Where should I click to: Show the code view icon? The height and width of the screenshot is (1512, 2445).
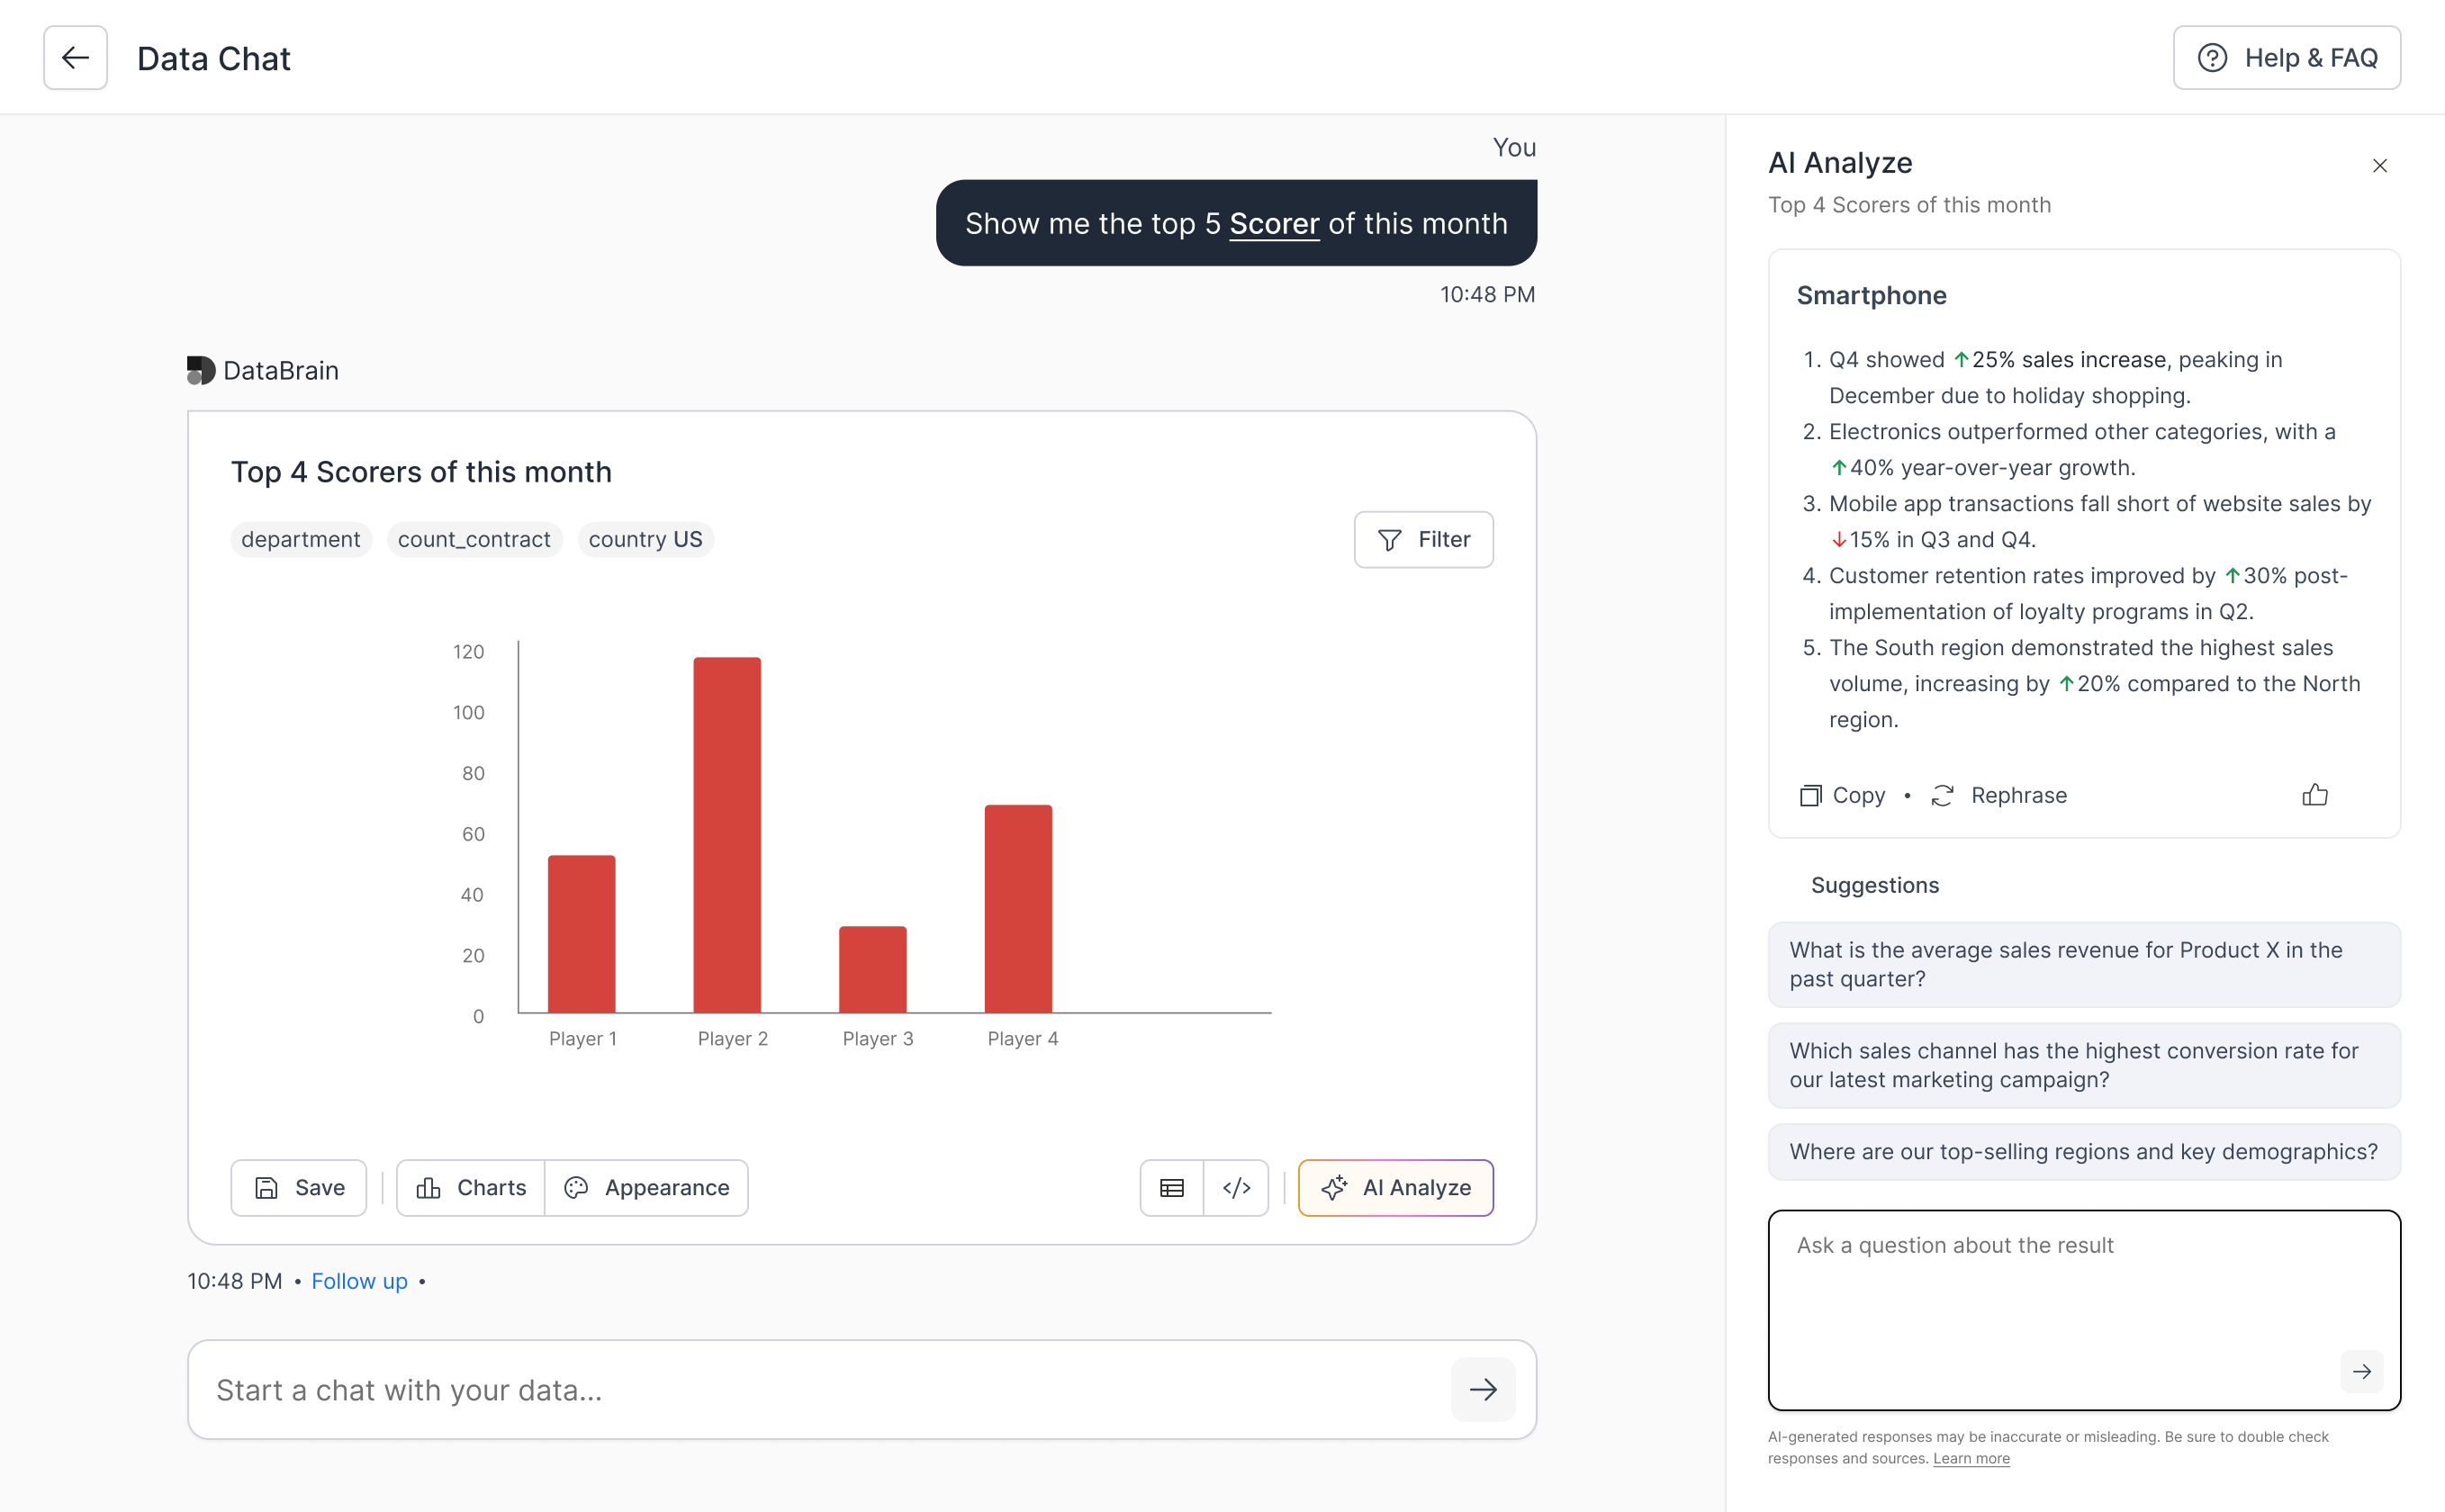tap(1236, 1187)
